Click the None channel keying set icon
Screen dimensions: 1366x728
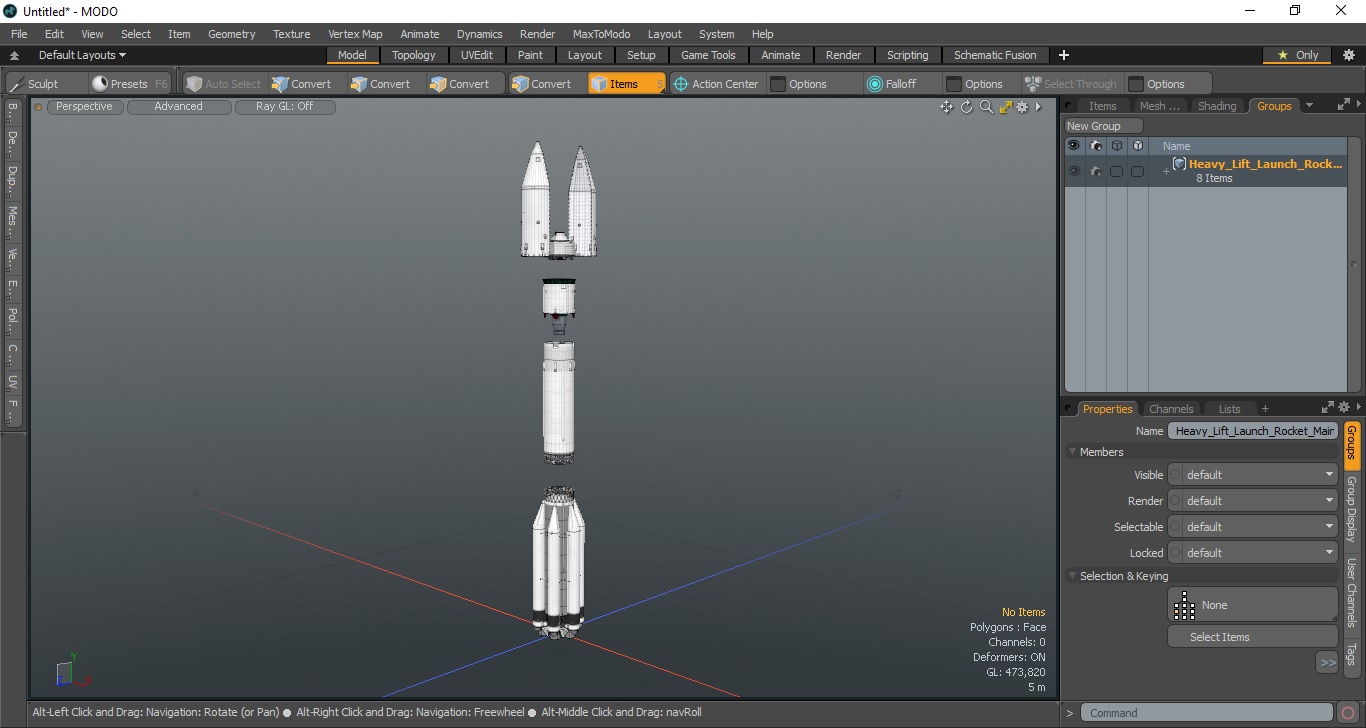pyautogui.click(x=1184, y=605)
